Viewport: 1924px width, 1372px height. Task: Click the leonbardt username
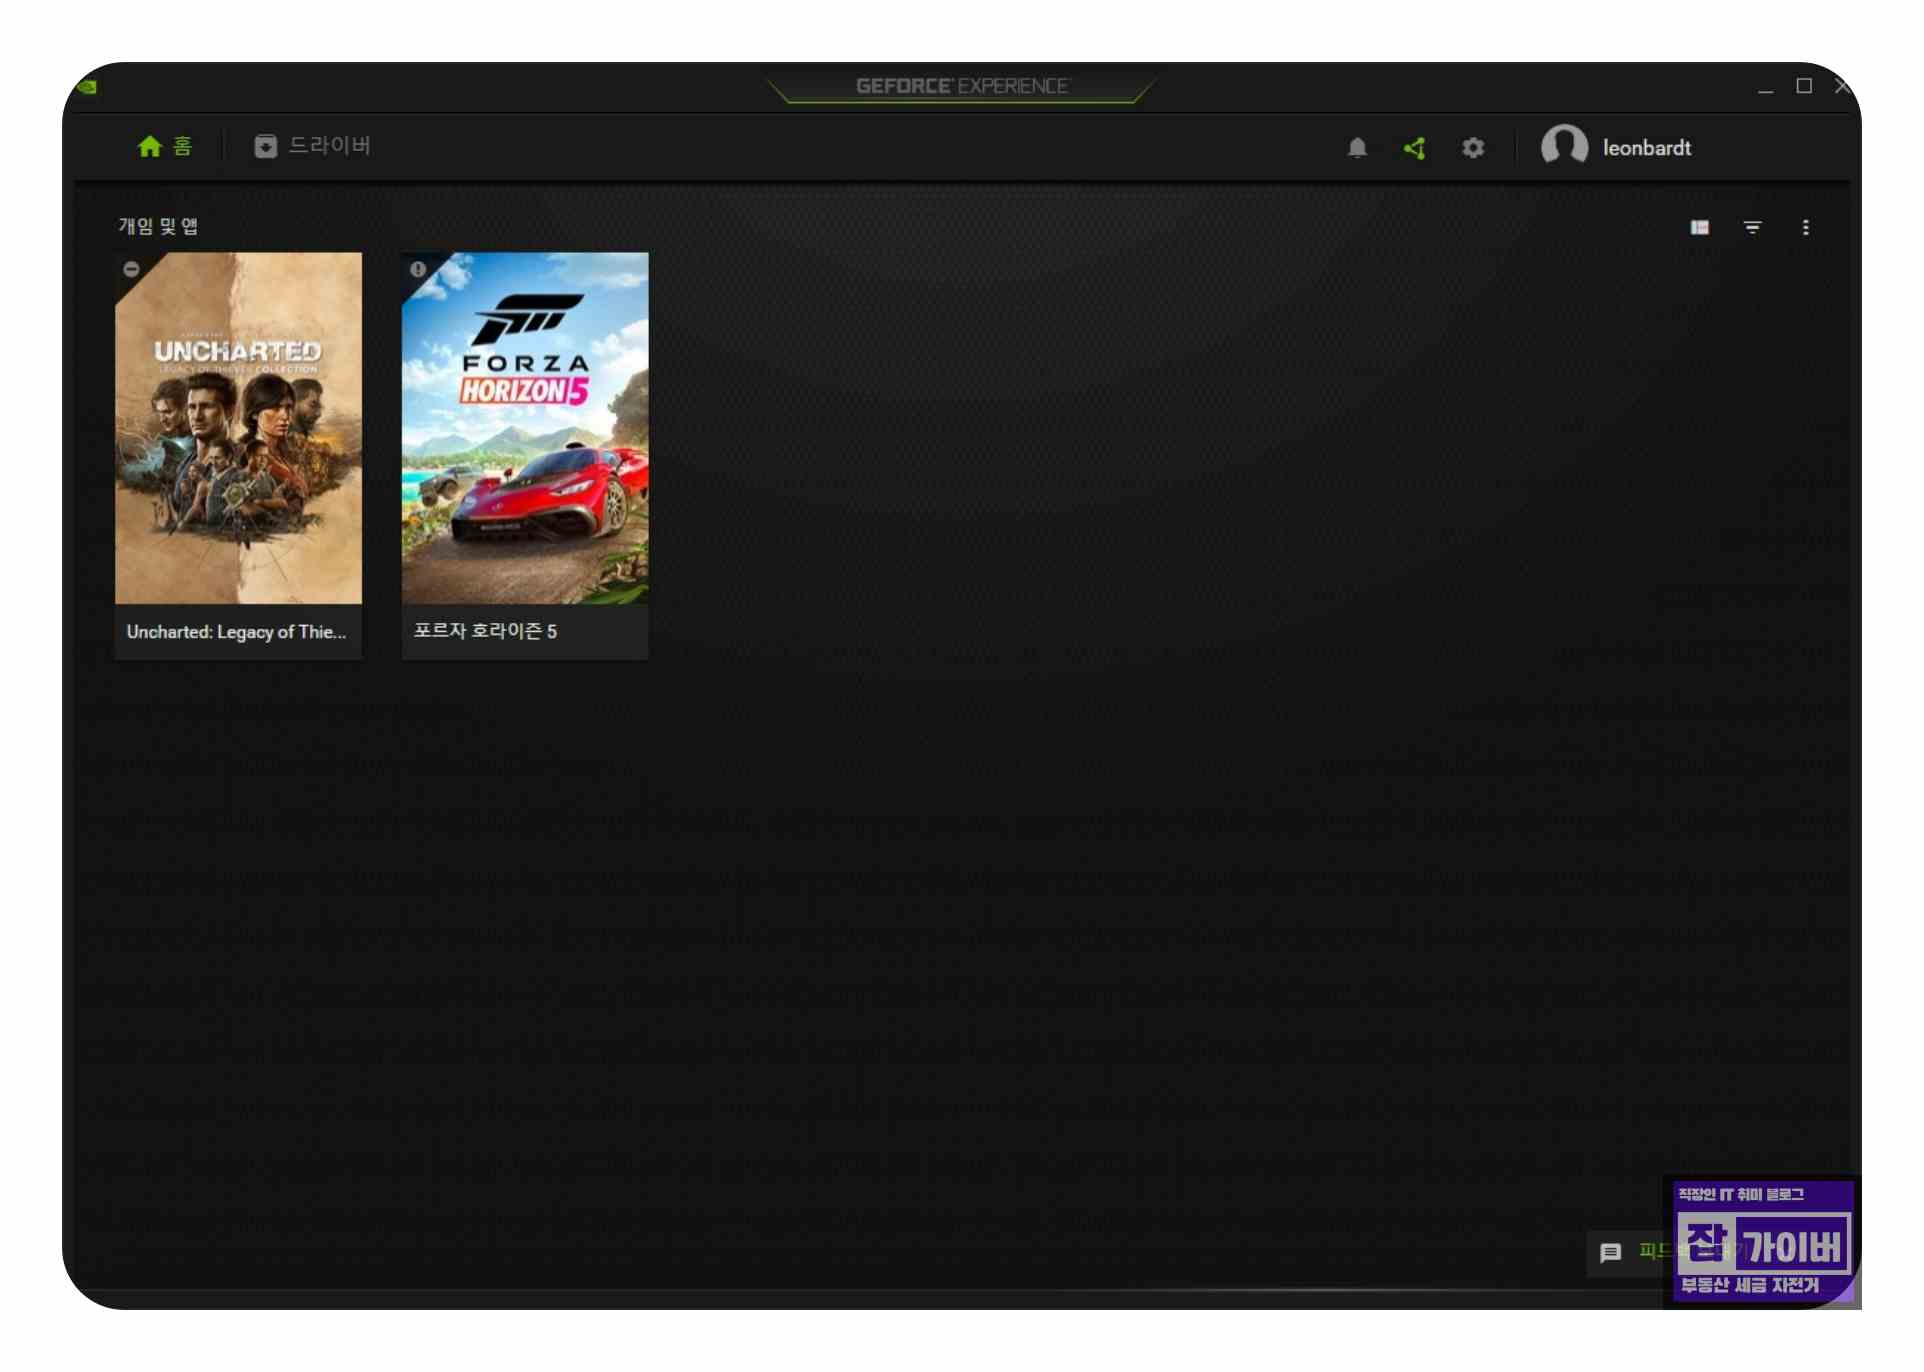1646,148
